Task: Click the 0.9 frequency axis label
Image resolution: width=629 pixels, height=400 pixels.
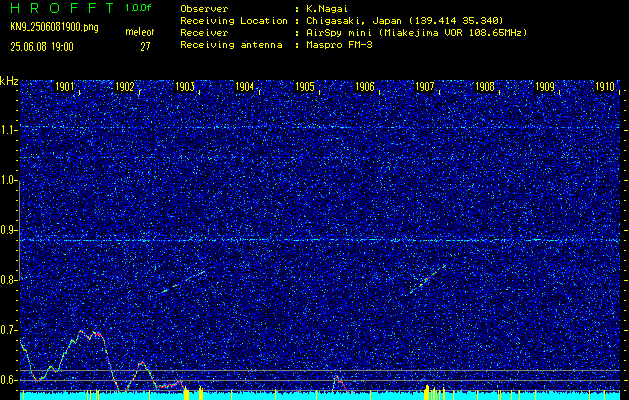Action: (x=8, y=230)
